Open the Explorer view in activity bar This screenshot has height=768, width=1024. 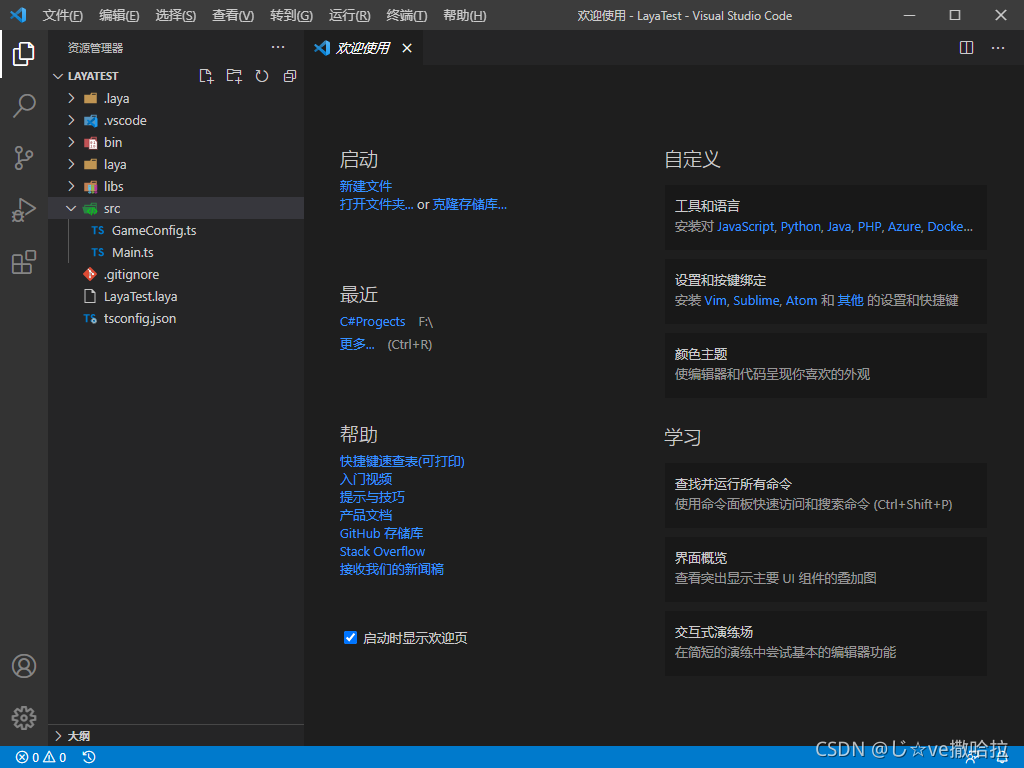pyautogui.click(x=24, y=54)
